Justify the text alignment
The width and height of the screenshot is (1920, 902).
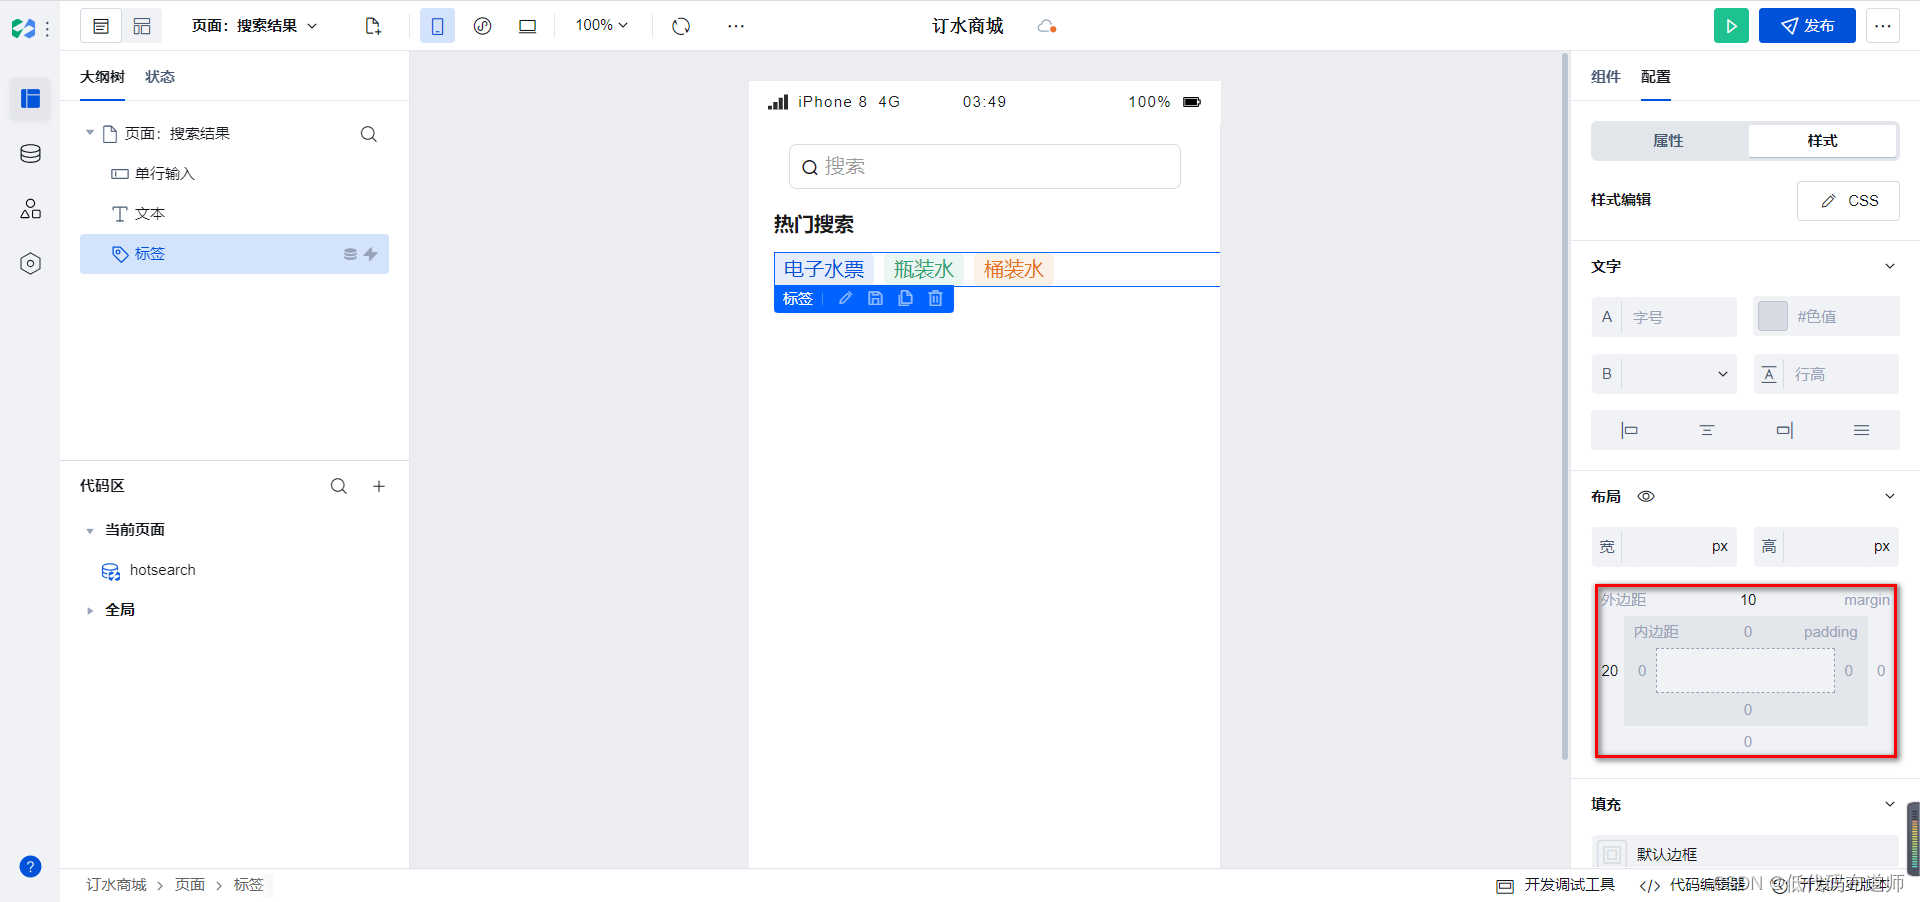[x=1861, y=430]
